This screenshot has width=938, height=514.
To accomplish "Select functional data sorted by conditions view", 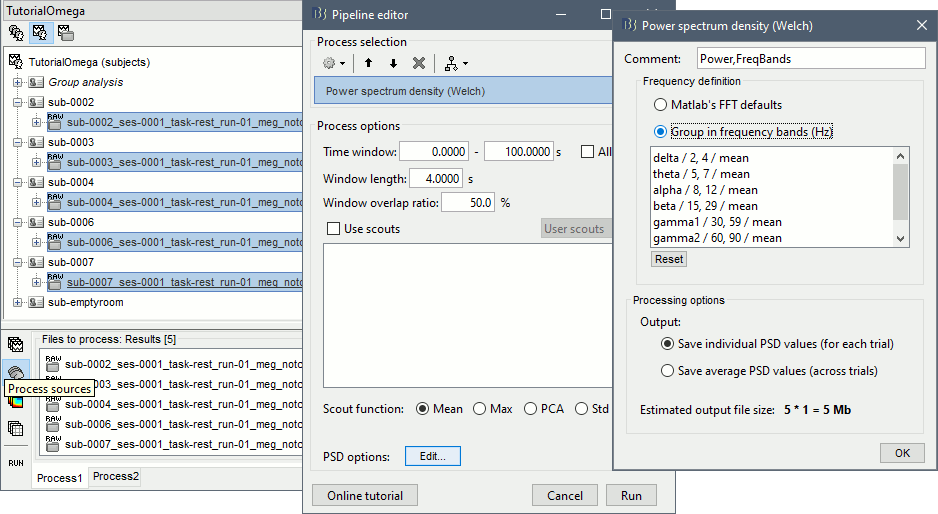I will [x=64, y=32].
